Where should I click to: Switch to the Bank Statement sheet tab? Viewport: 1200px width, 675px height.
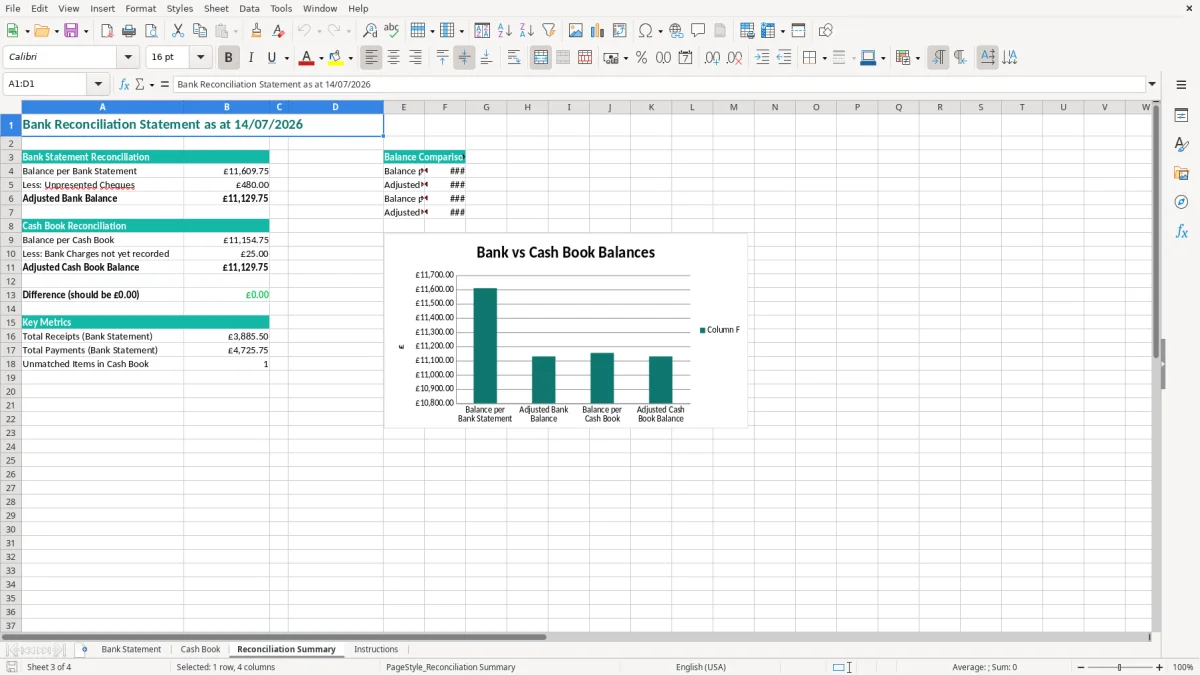coord(131,650)
